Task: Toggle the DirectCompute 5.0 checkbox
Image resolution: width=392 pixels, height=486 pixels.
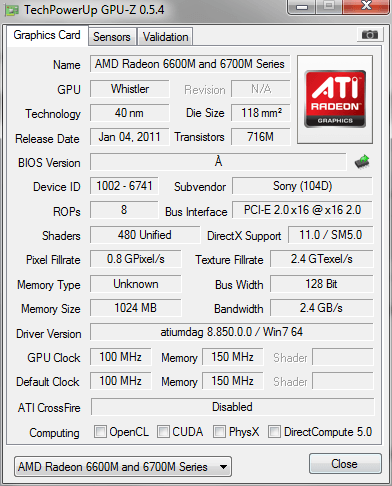Action: pyautogui.click(x=274, y=432)
